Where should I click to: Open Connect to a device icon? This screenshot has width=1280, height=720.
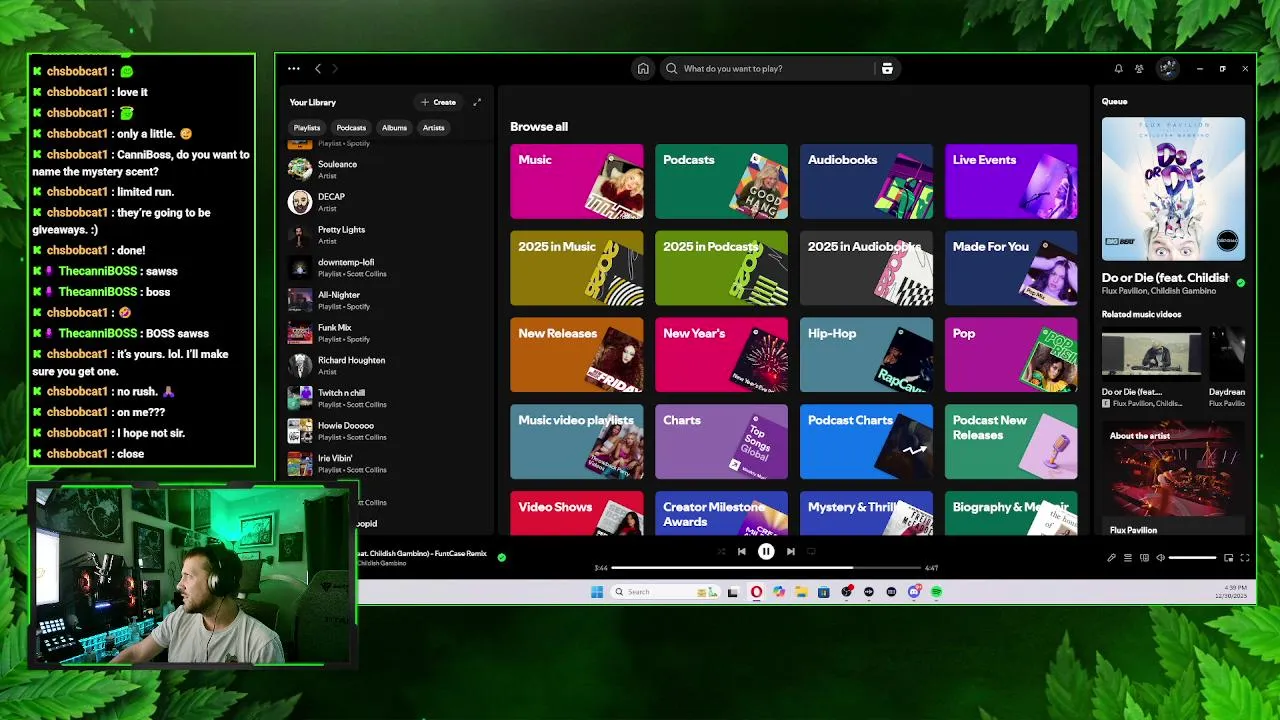pos(1144,558)
